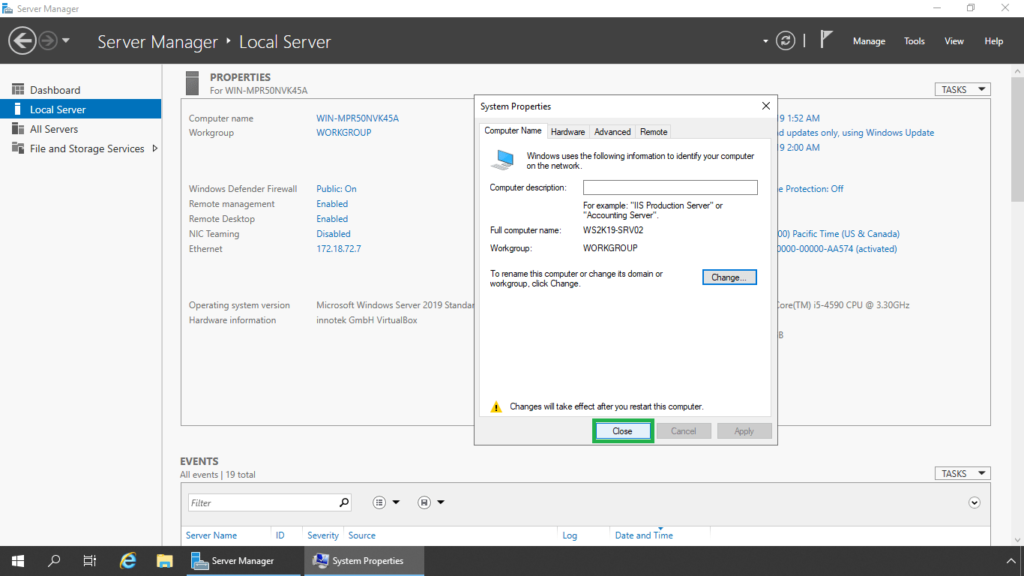Click the Dashboard icon in sidebar
The height and width of the screenshot is (576, 1024).
(18, 89)
